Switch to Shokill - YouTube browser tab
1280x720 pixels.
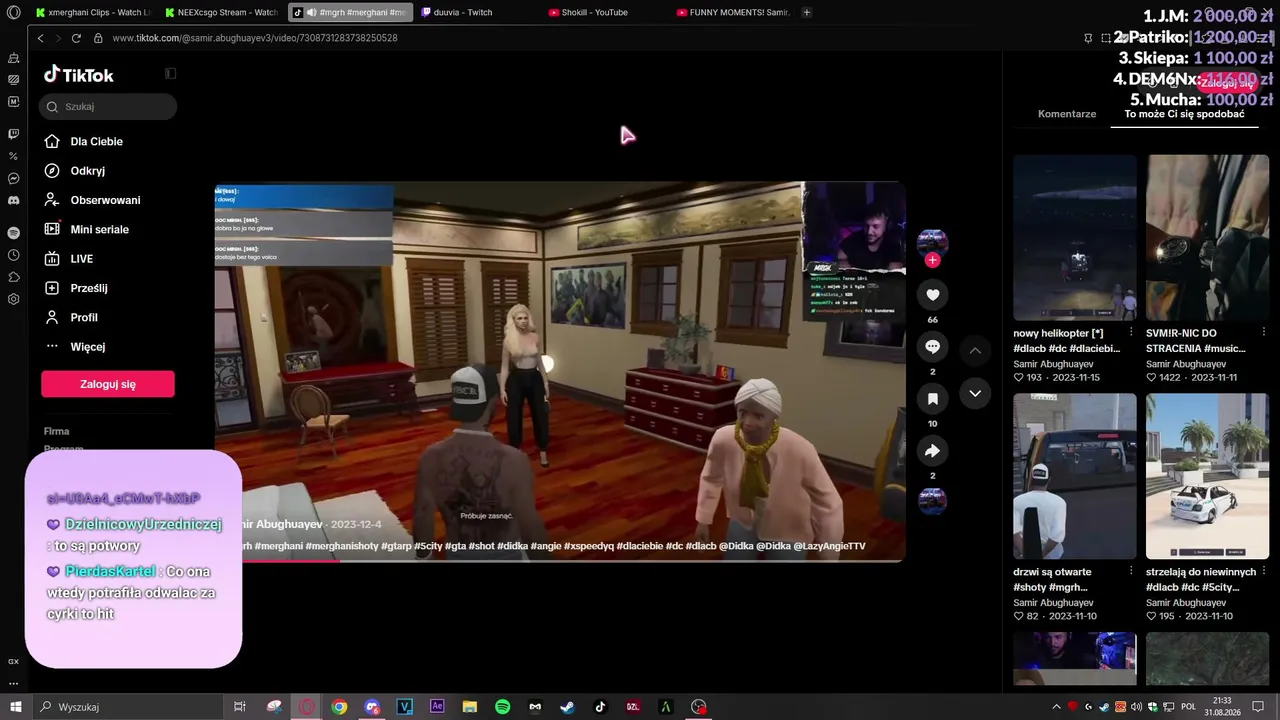click(606, 13)
